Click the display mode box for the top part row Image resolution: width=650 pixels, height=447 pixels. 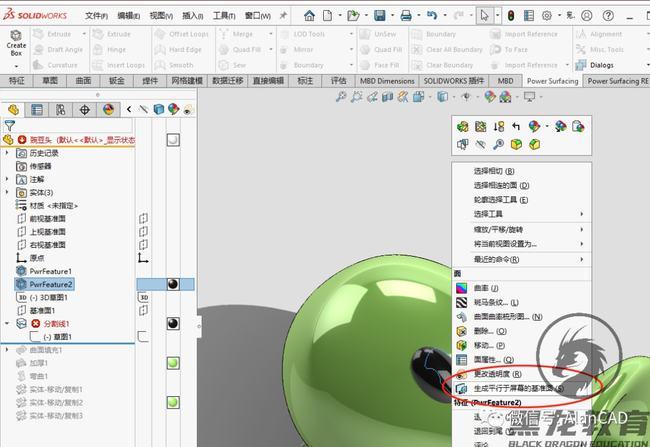(173, 140)
